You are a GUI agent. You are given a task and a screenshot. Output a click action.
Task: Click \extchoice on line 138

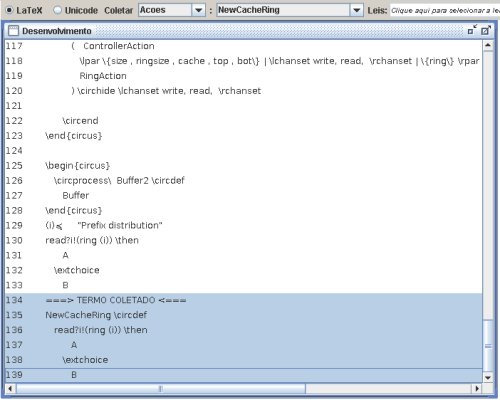click(85, 360)
